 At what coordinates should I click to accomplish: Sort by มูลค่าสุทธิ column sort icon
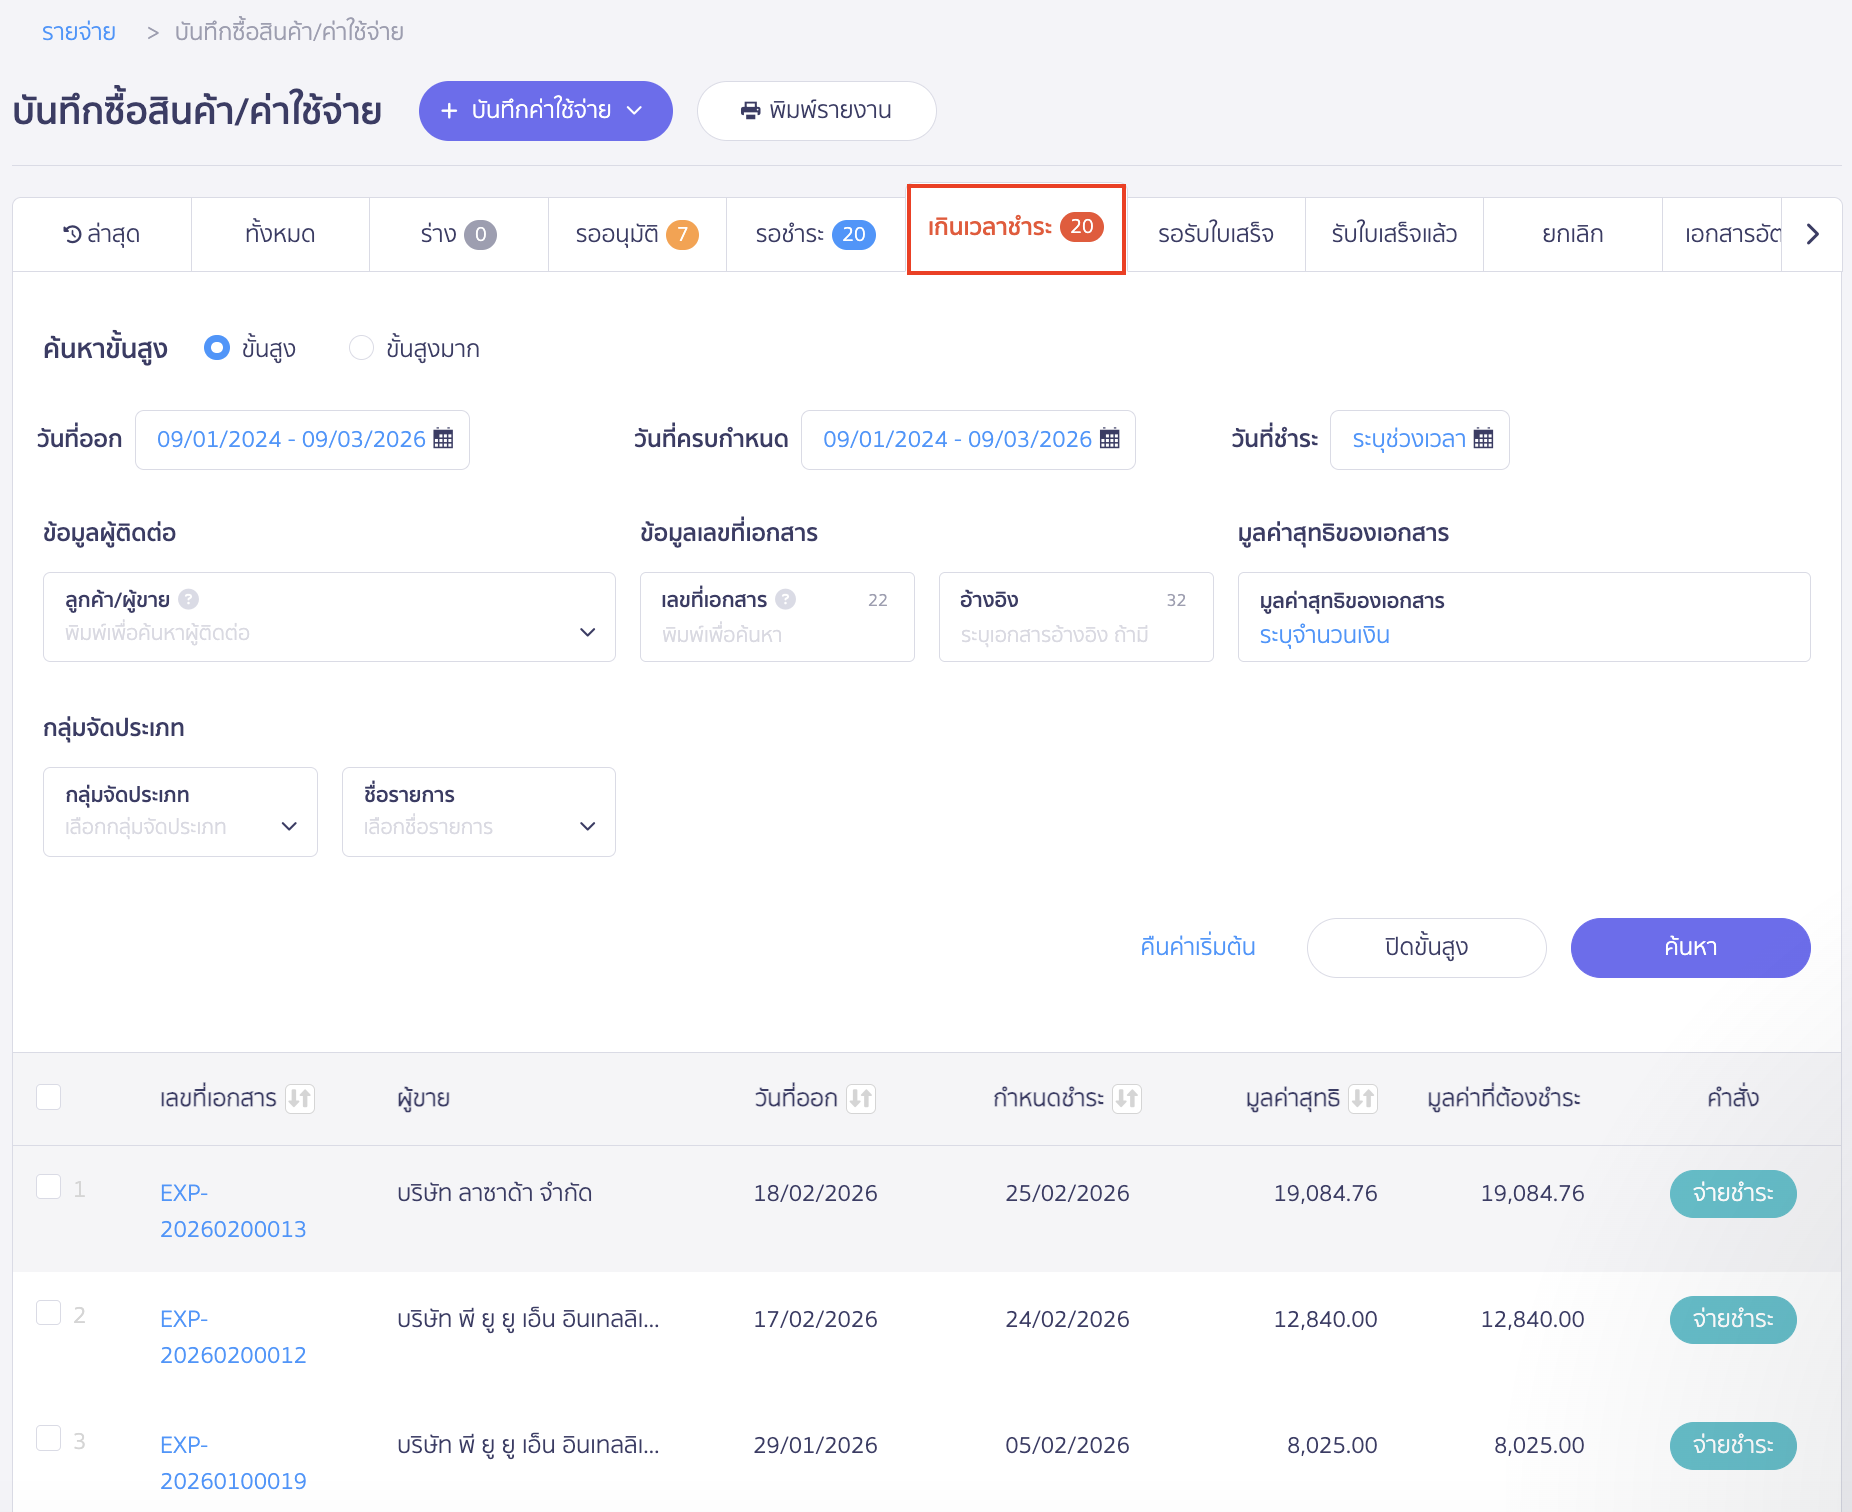click(1362, 1098)
